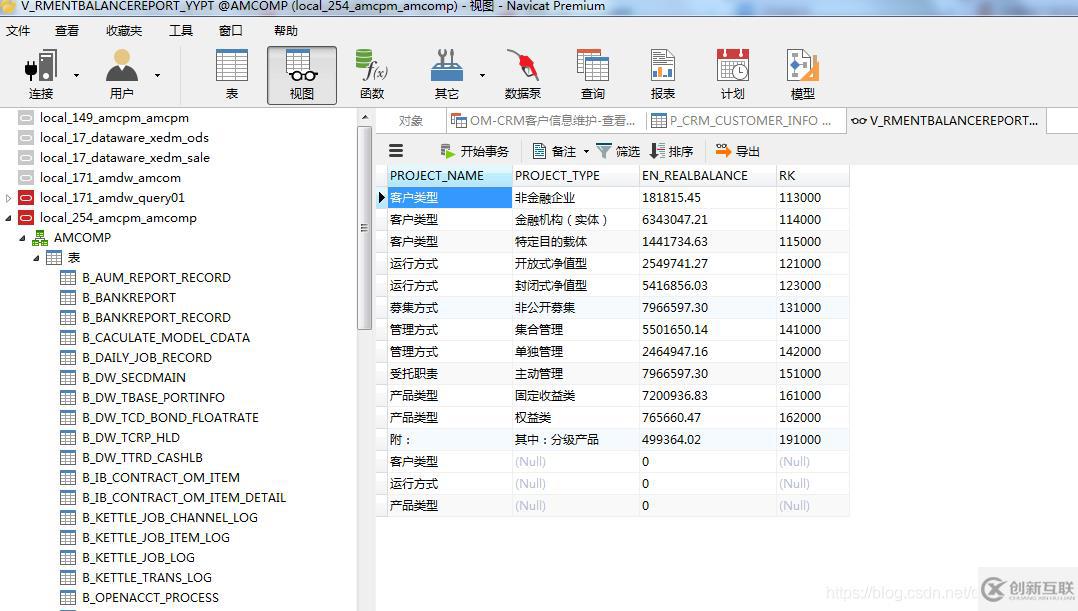Image resolution: width=1078 pixels, height=611 pixels.
Task: Select the Table (表) toolbar icon
Action: [232, 74]
